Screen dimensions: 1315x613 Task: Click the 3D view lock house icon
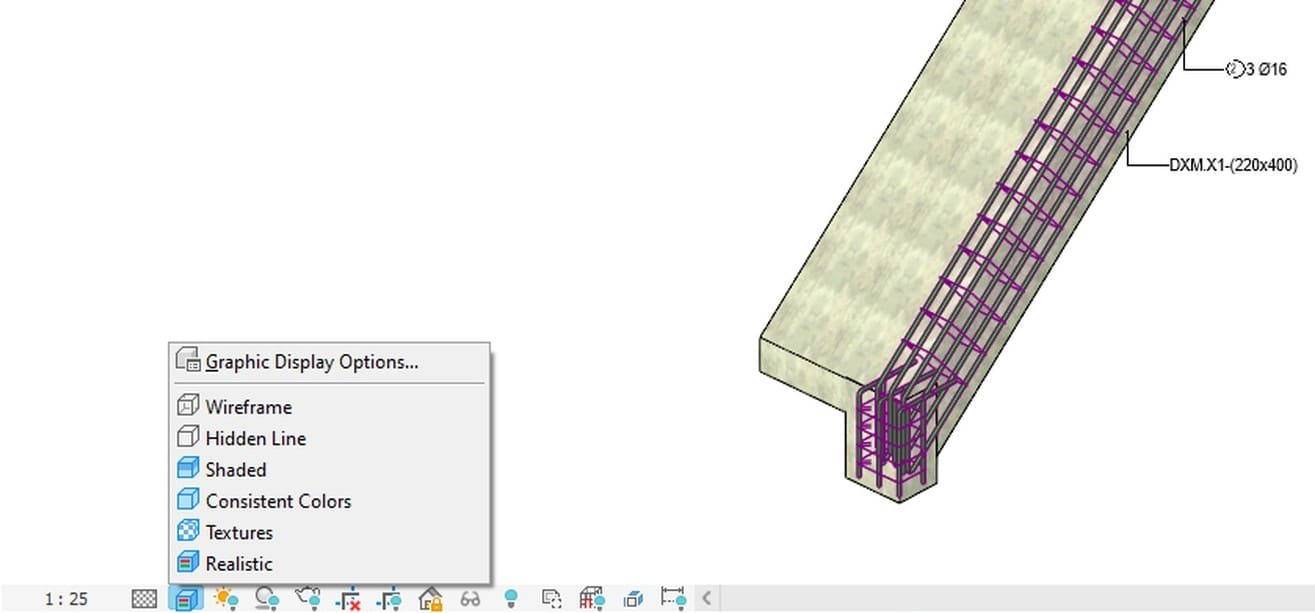pos(430,599)
